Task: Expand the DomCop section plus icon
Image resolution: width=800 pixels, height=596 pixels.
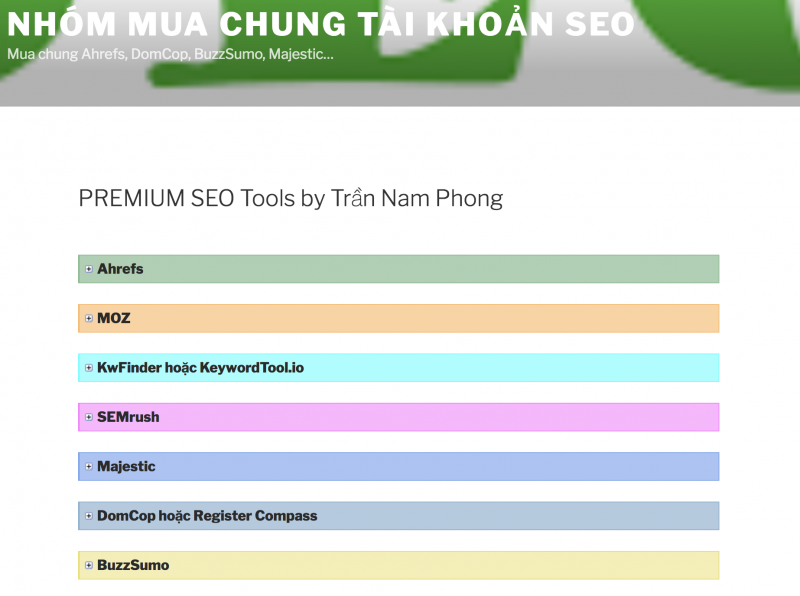Action: 89,516
